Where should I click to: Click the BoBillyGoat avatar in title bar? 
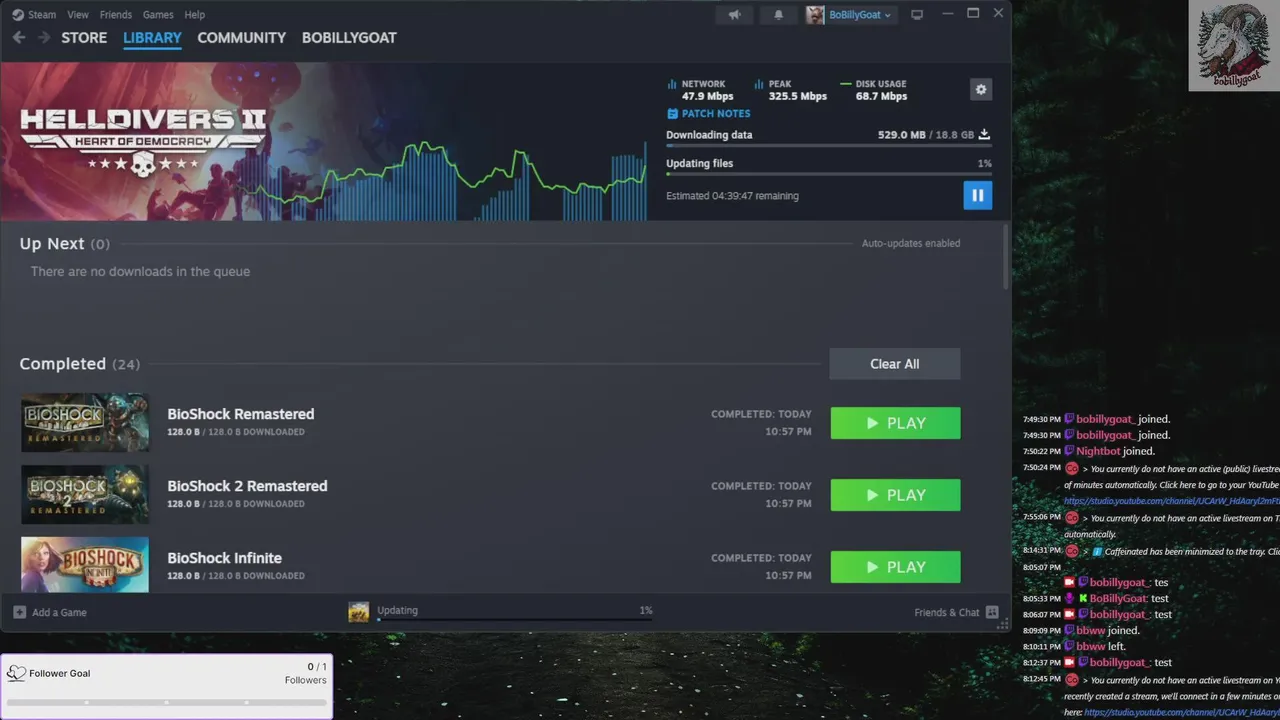tap(815, 15)
